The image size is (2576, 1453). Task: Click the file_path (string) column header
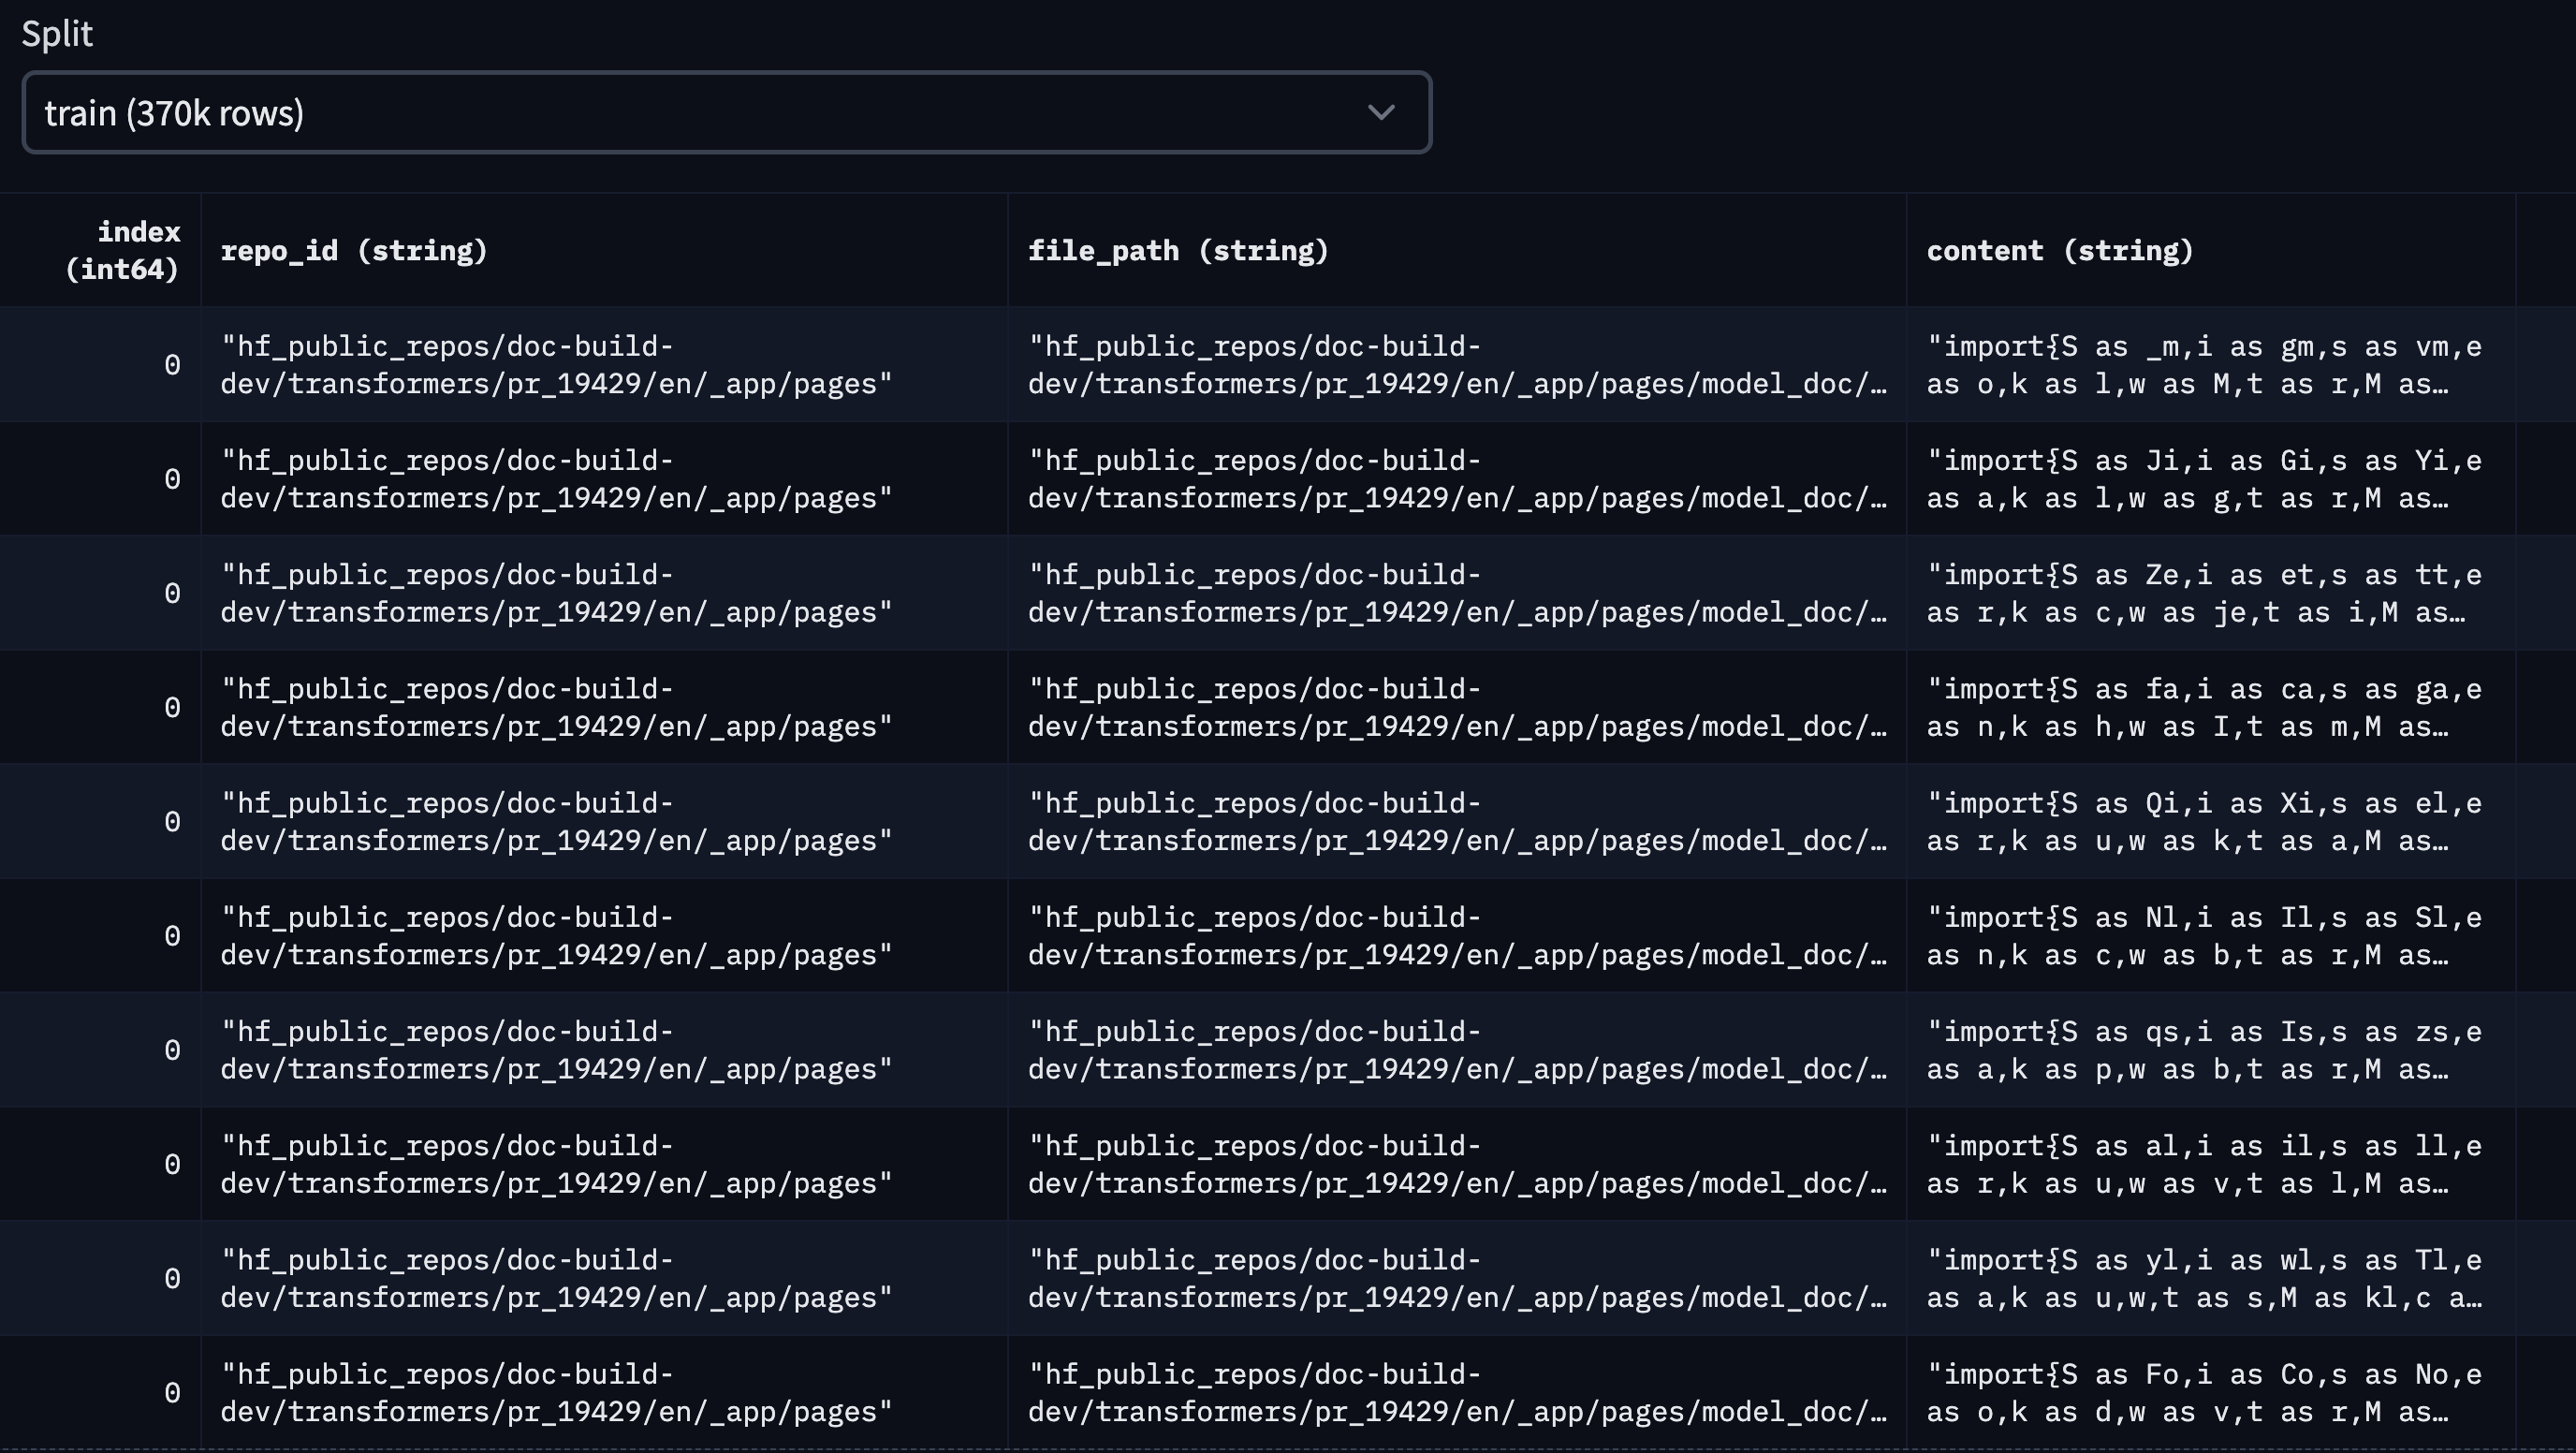pyautogui.click(x=1178, y=250)
